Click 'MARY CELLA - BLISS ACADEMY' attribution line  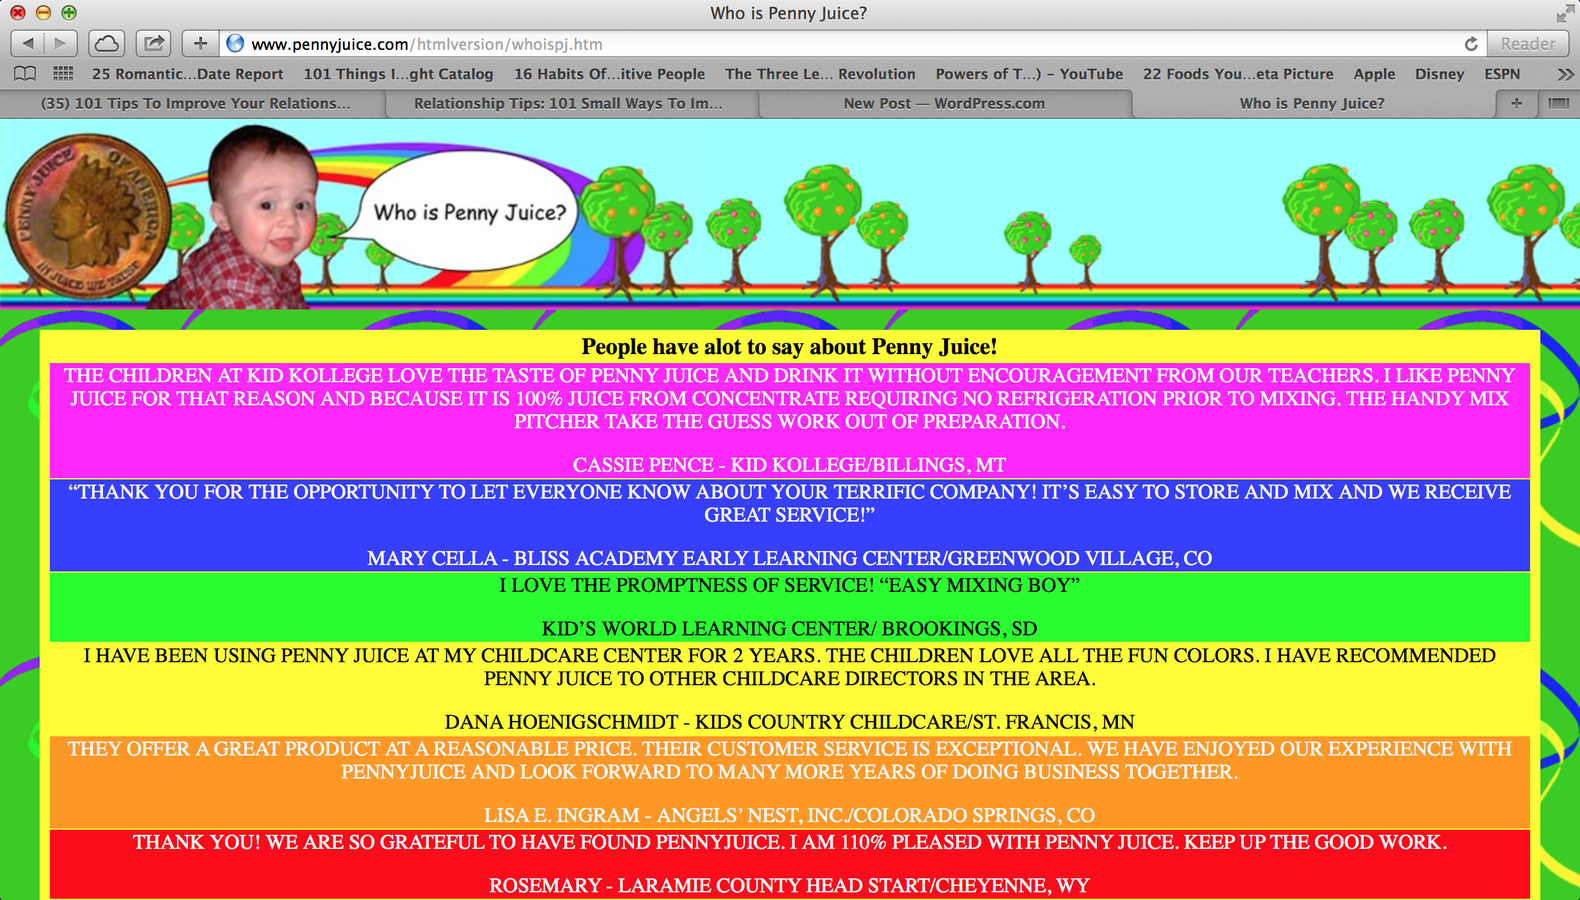pyautogui.click(x=789, y=558)
